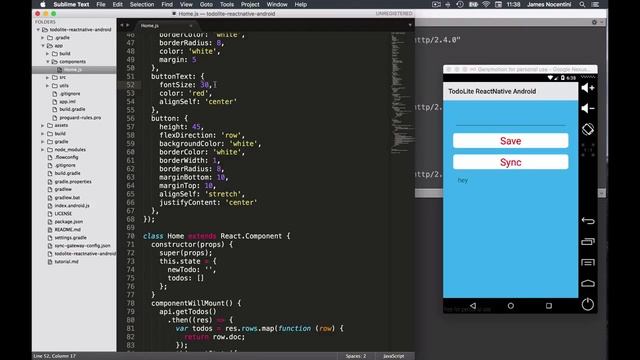640x360 pixels.
Task: Click previous tab arrow in Sublime tab bar
Action: point(122,25)
